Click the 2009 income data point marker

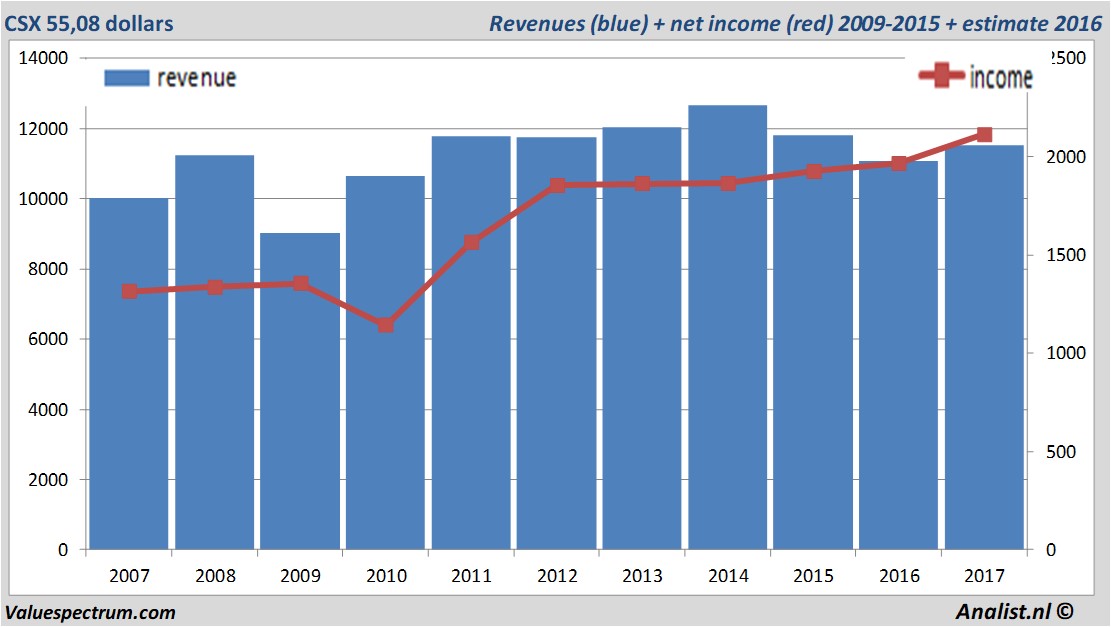click(300, 284)
